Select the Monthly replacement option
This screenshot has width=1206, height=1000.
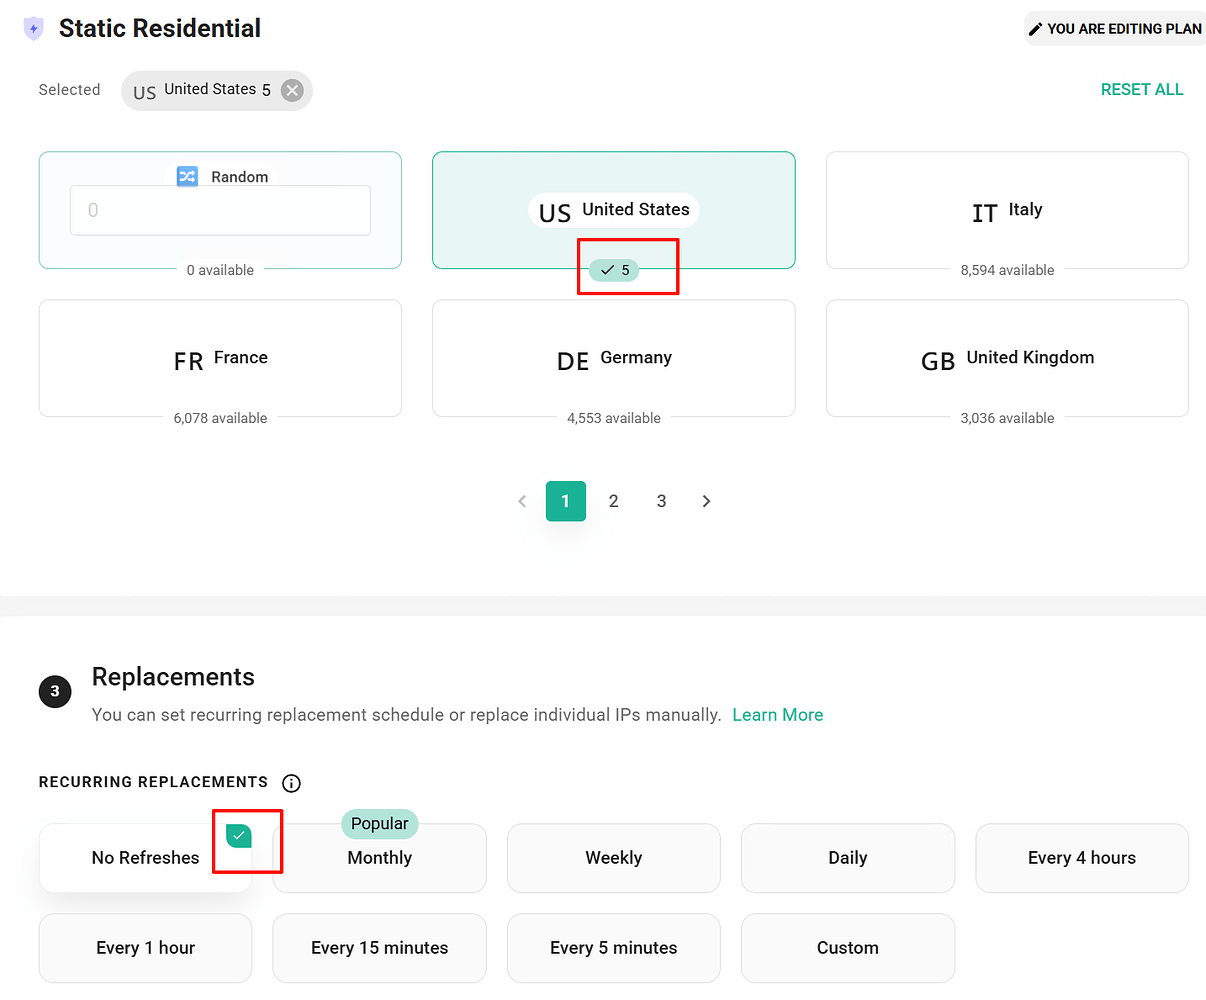coord(379,858)
